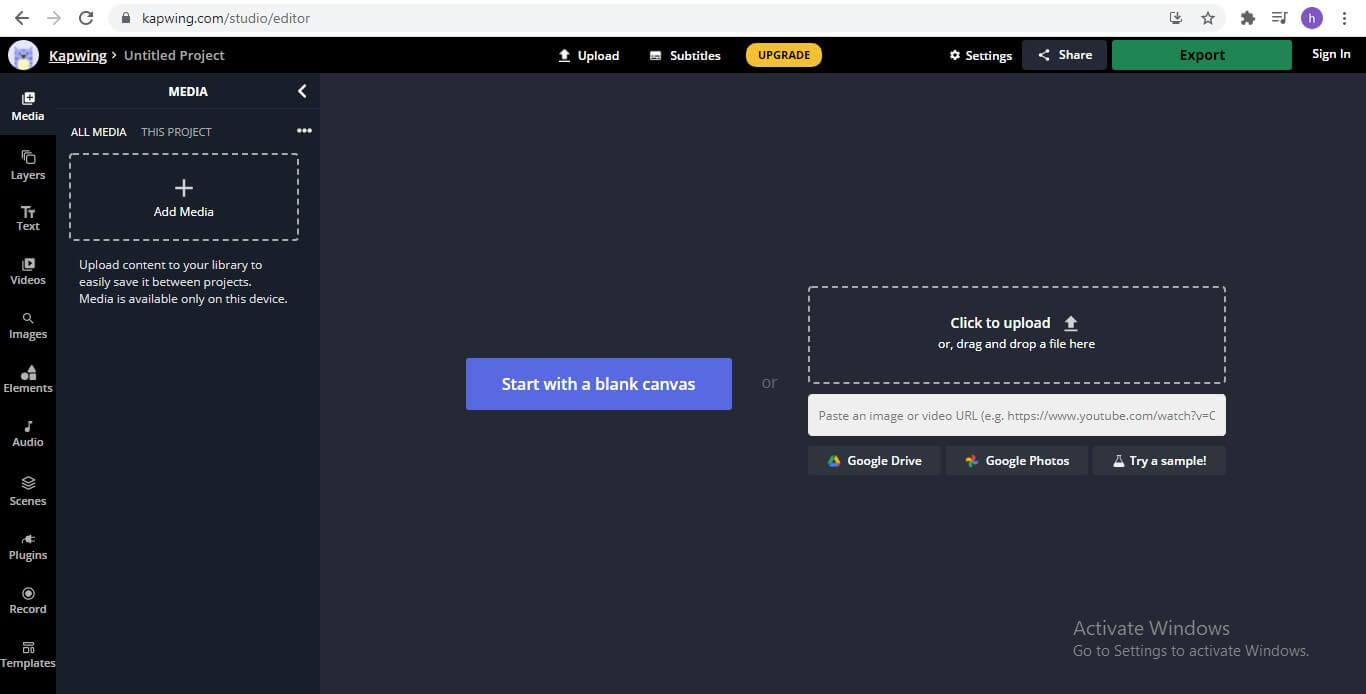Open the Videos sidebar section

point(28,271)
